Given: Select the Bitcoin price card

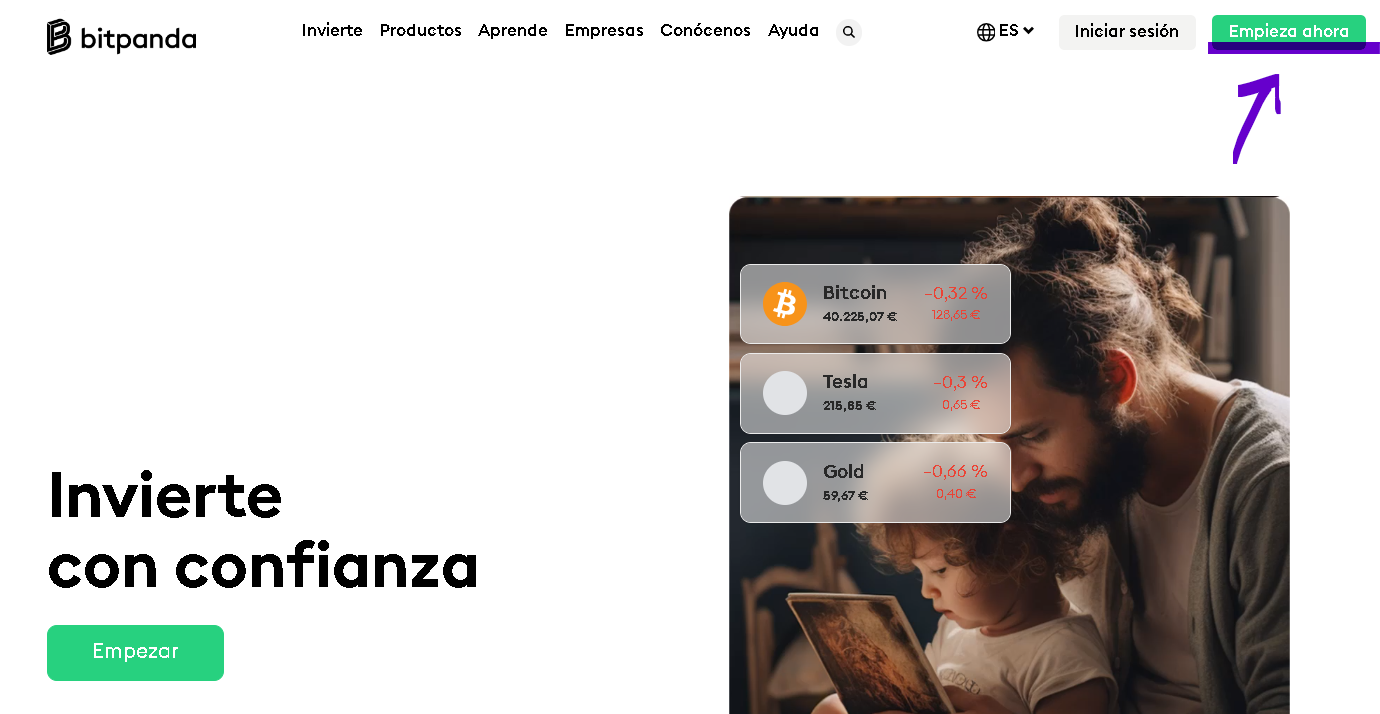Looking at the screenshot, I should (875, 304).
